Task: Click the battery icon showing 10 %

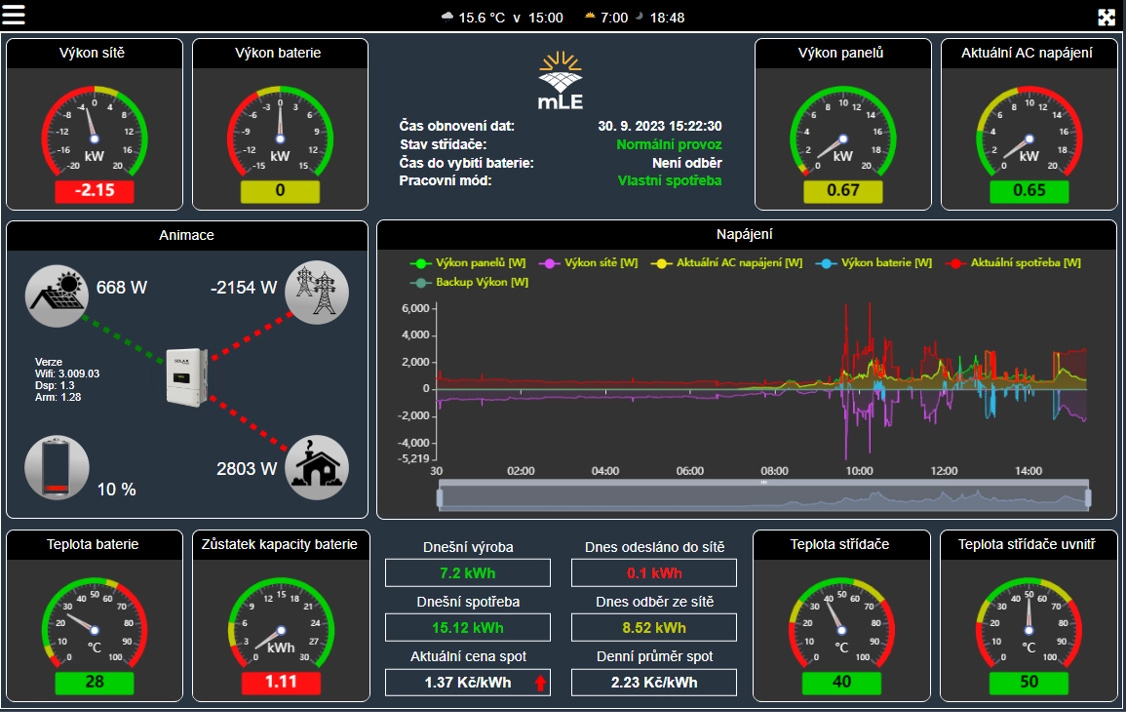Action: click(x=57, y=467)
